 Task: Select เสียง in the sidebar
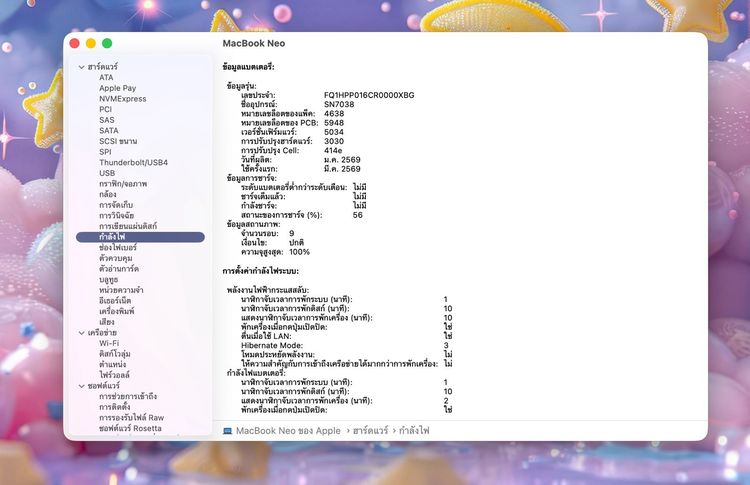tap(107, 322)
